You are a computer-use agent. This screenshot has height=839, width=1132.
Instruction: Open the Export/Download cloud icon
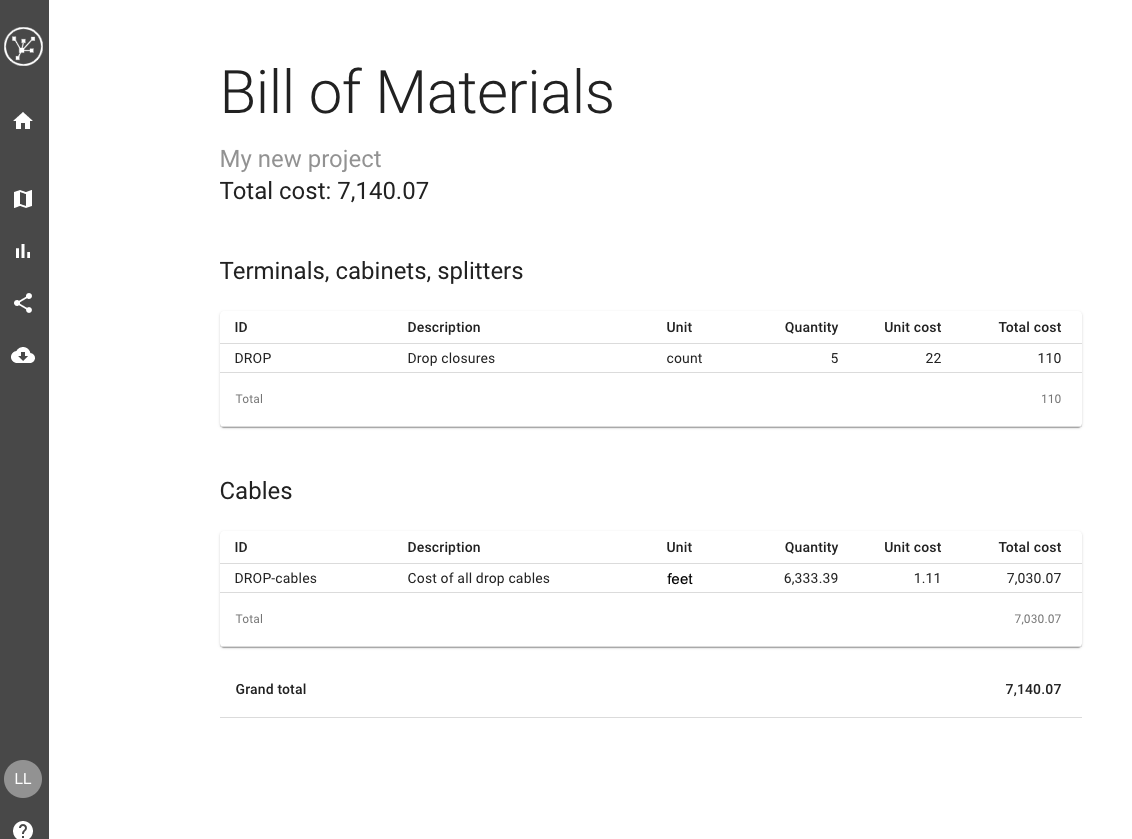[23, 355]
